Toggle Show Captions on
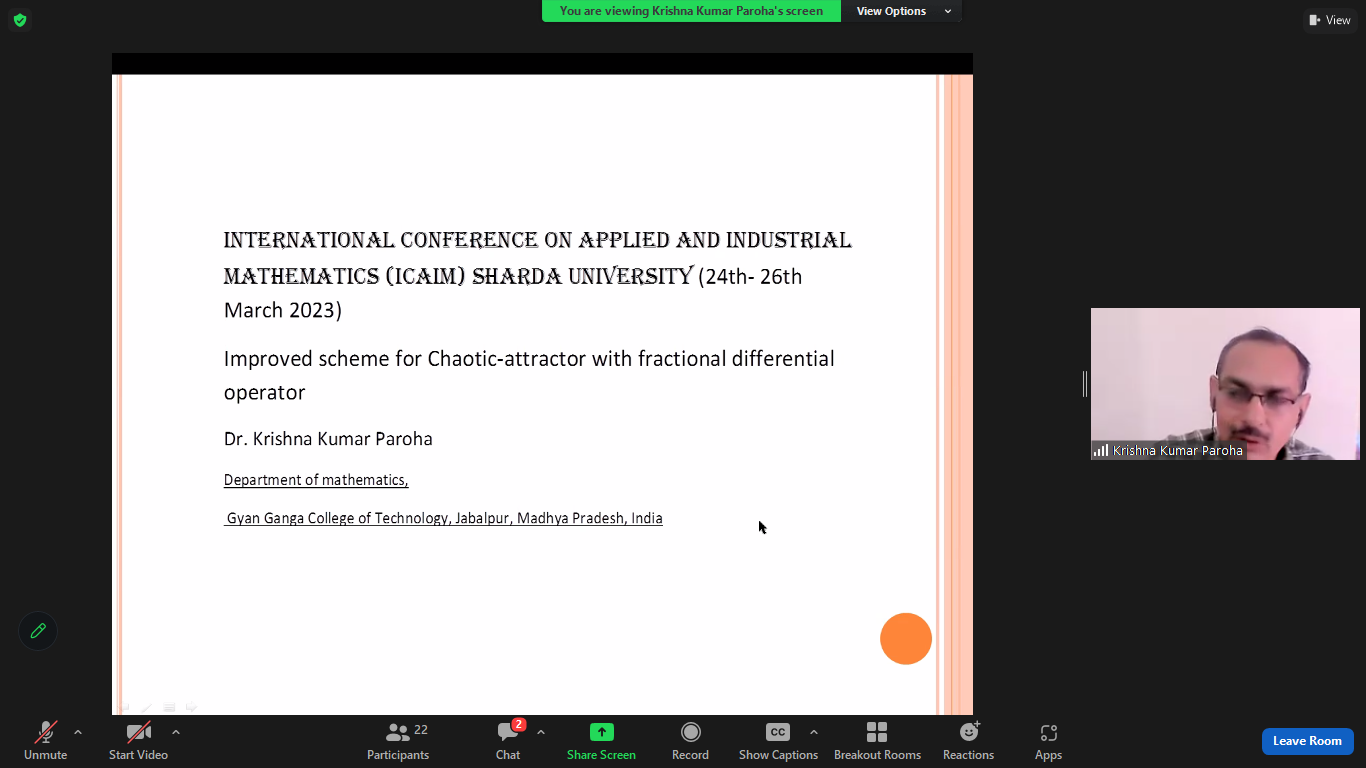Screen dimensions: 1366x768 tap(778, 741)
